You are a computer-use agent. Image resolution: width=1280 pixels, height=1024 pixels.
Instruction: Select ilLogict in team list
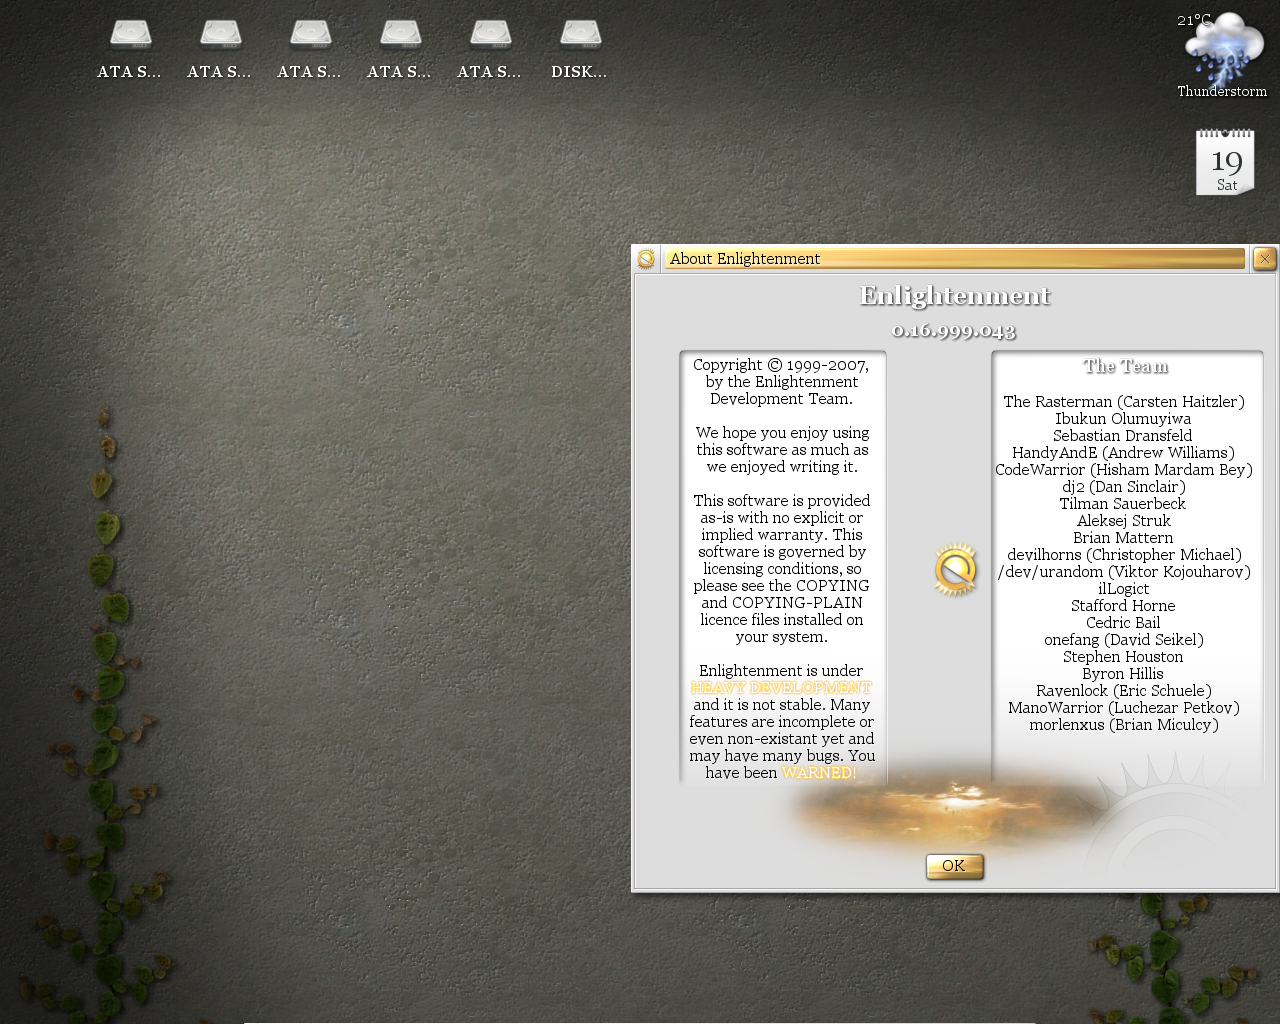click(x=1123, y=589)
